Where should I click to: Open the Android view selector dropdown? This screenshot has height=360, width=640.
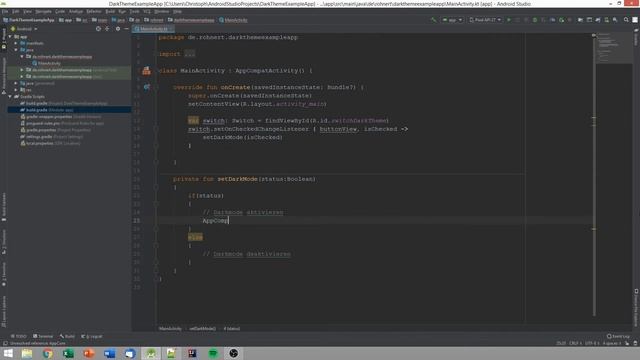24,29
